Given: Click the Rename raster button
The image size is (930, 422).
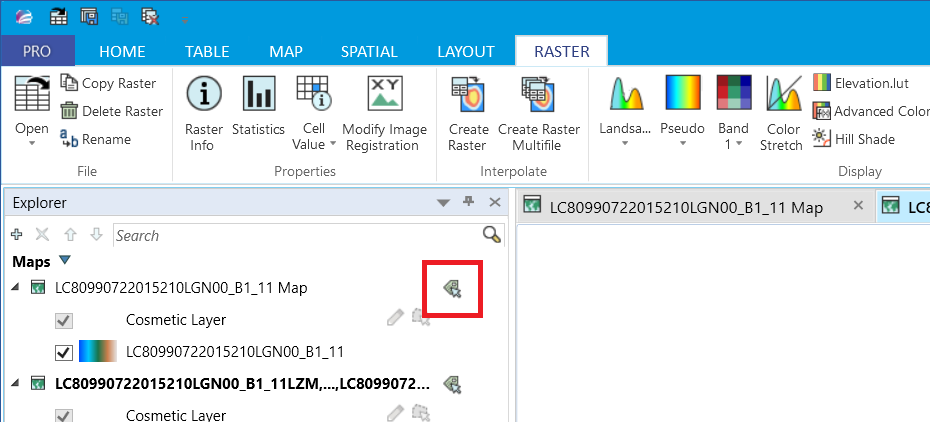Looking at the screenshot, I should pos(95,139).
